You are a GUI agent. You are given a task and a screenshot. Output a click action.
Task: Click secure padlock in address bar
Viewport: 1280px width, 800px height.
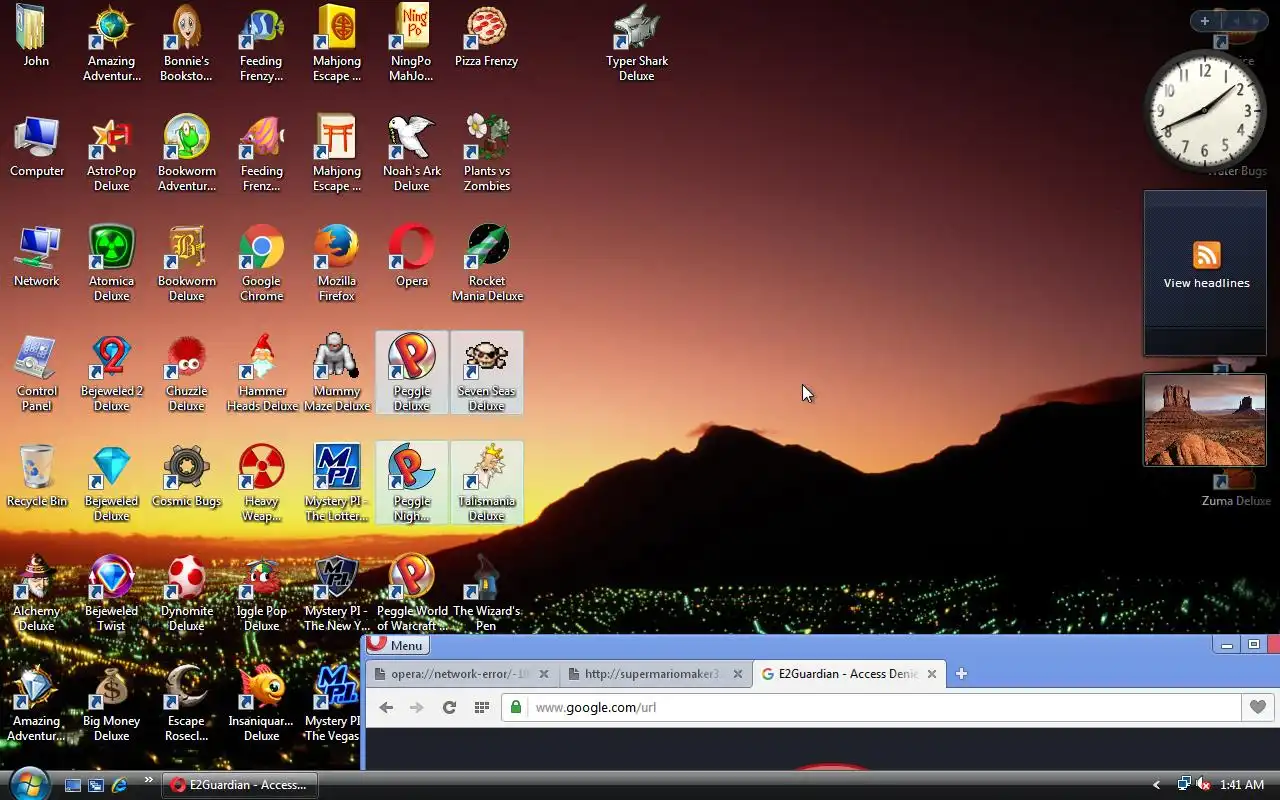(x=516, y=707)
